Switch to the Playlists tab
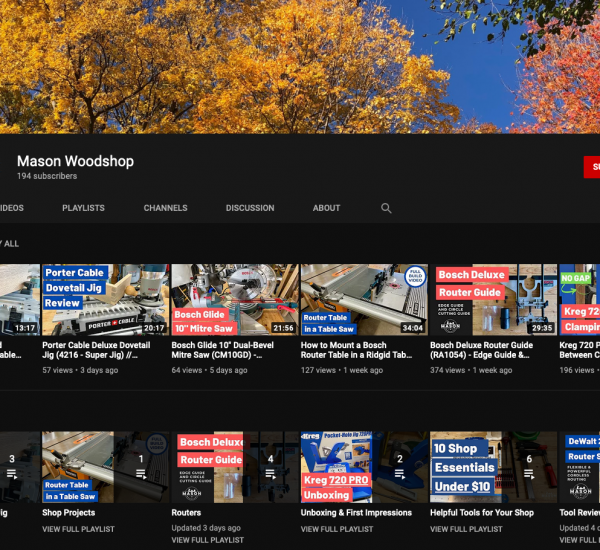Image resolution: width=600 pixels, height=550 pixels. [83, 208]
